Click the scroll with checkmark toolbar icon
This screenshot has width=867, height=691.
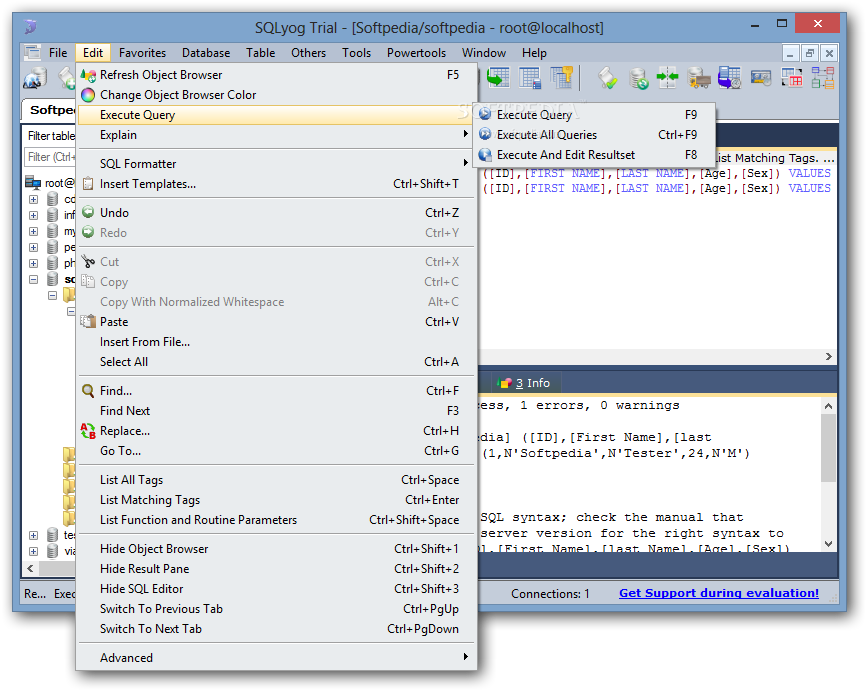tap(608, 77)
